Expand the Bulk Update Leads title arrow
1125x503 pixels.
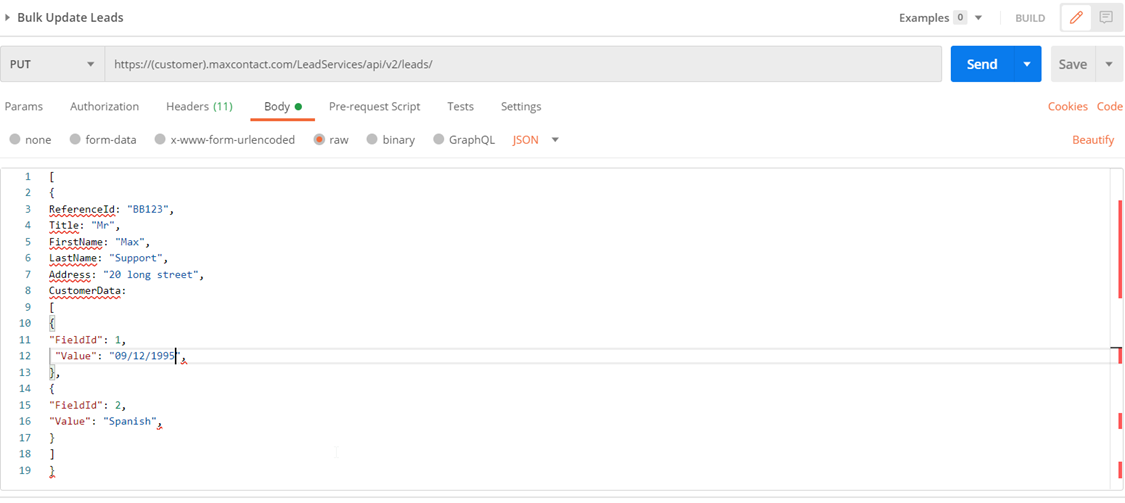pyautogui.click(x=7, y=18)
